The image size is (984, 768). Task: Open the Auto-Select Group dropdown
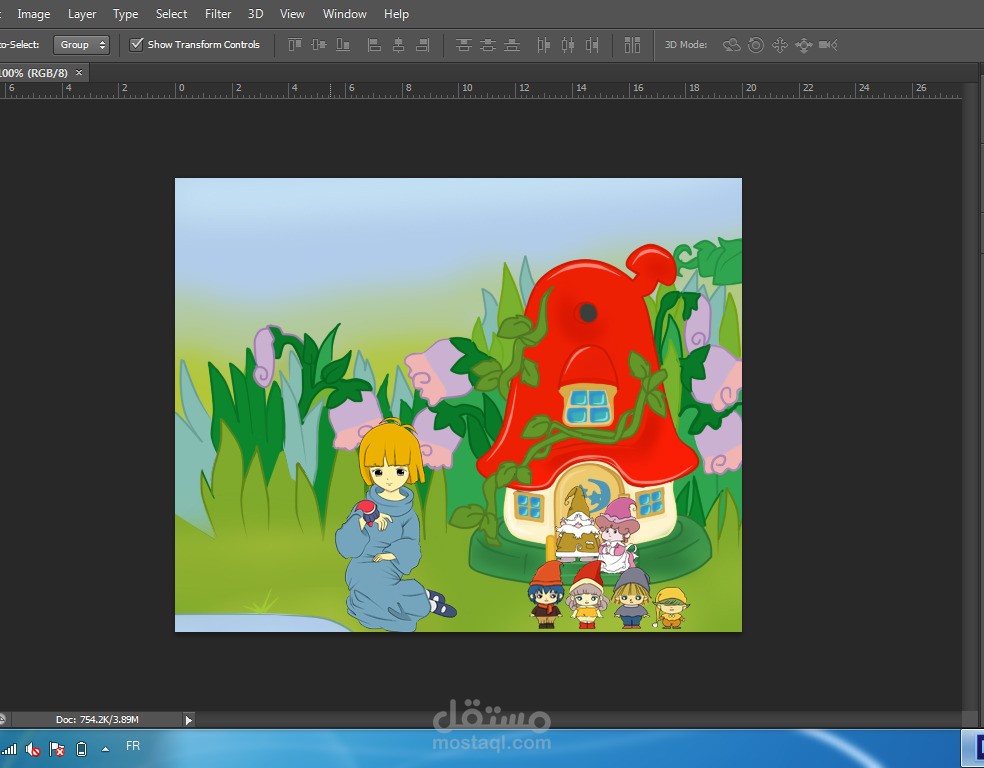click(x=82, y=45)
